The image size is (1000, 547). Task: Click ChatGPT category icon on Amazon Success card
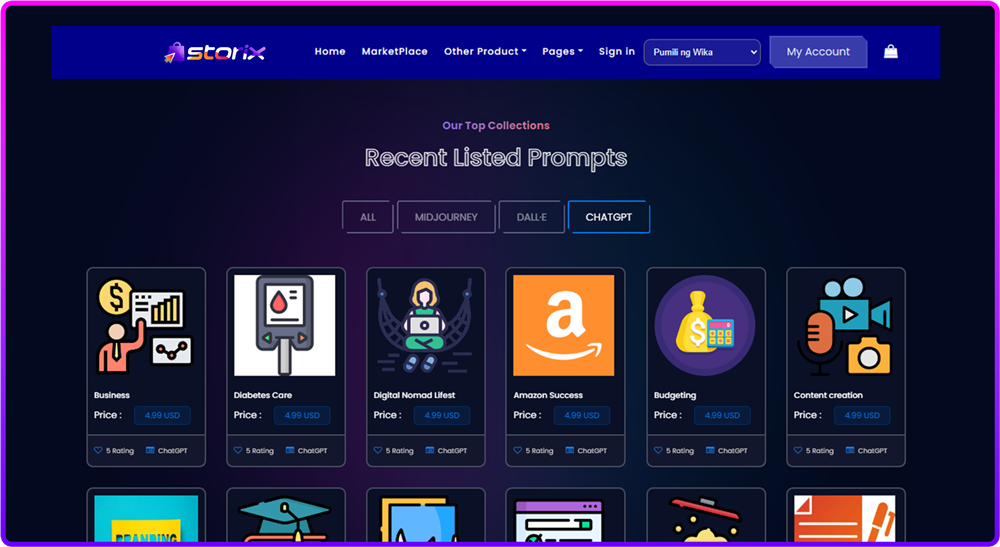click(x=570, y=450)
